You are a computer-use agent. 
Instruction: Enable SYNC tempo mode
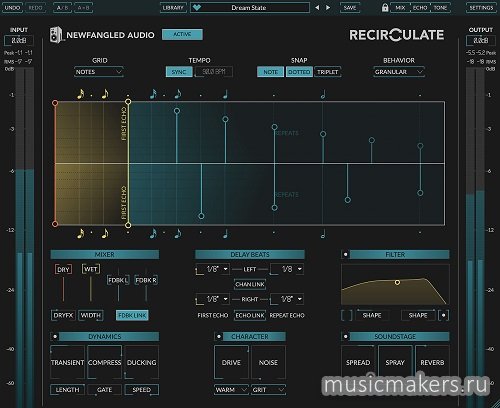pyautogui.click(x=179, y=72)
